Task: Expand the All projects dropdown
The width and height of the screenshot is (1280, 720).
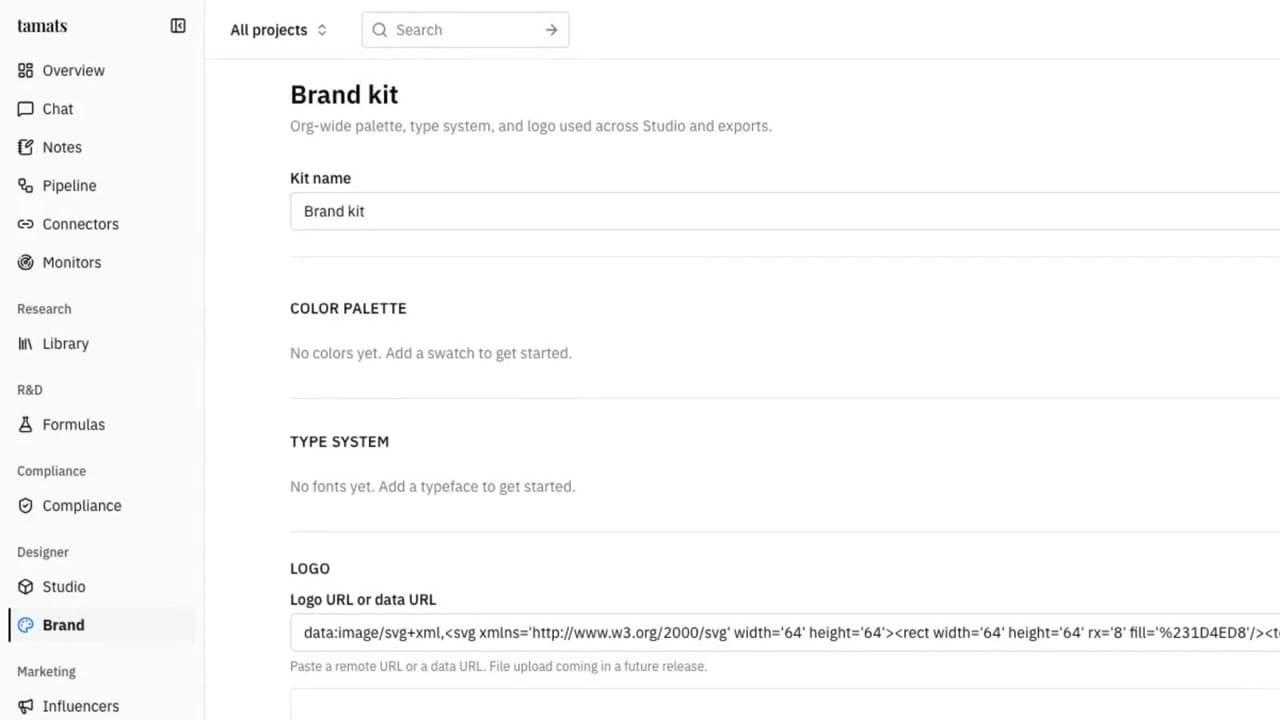Action: coord(279,30)
